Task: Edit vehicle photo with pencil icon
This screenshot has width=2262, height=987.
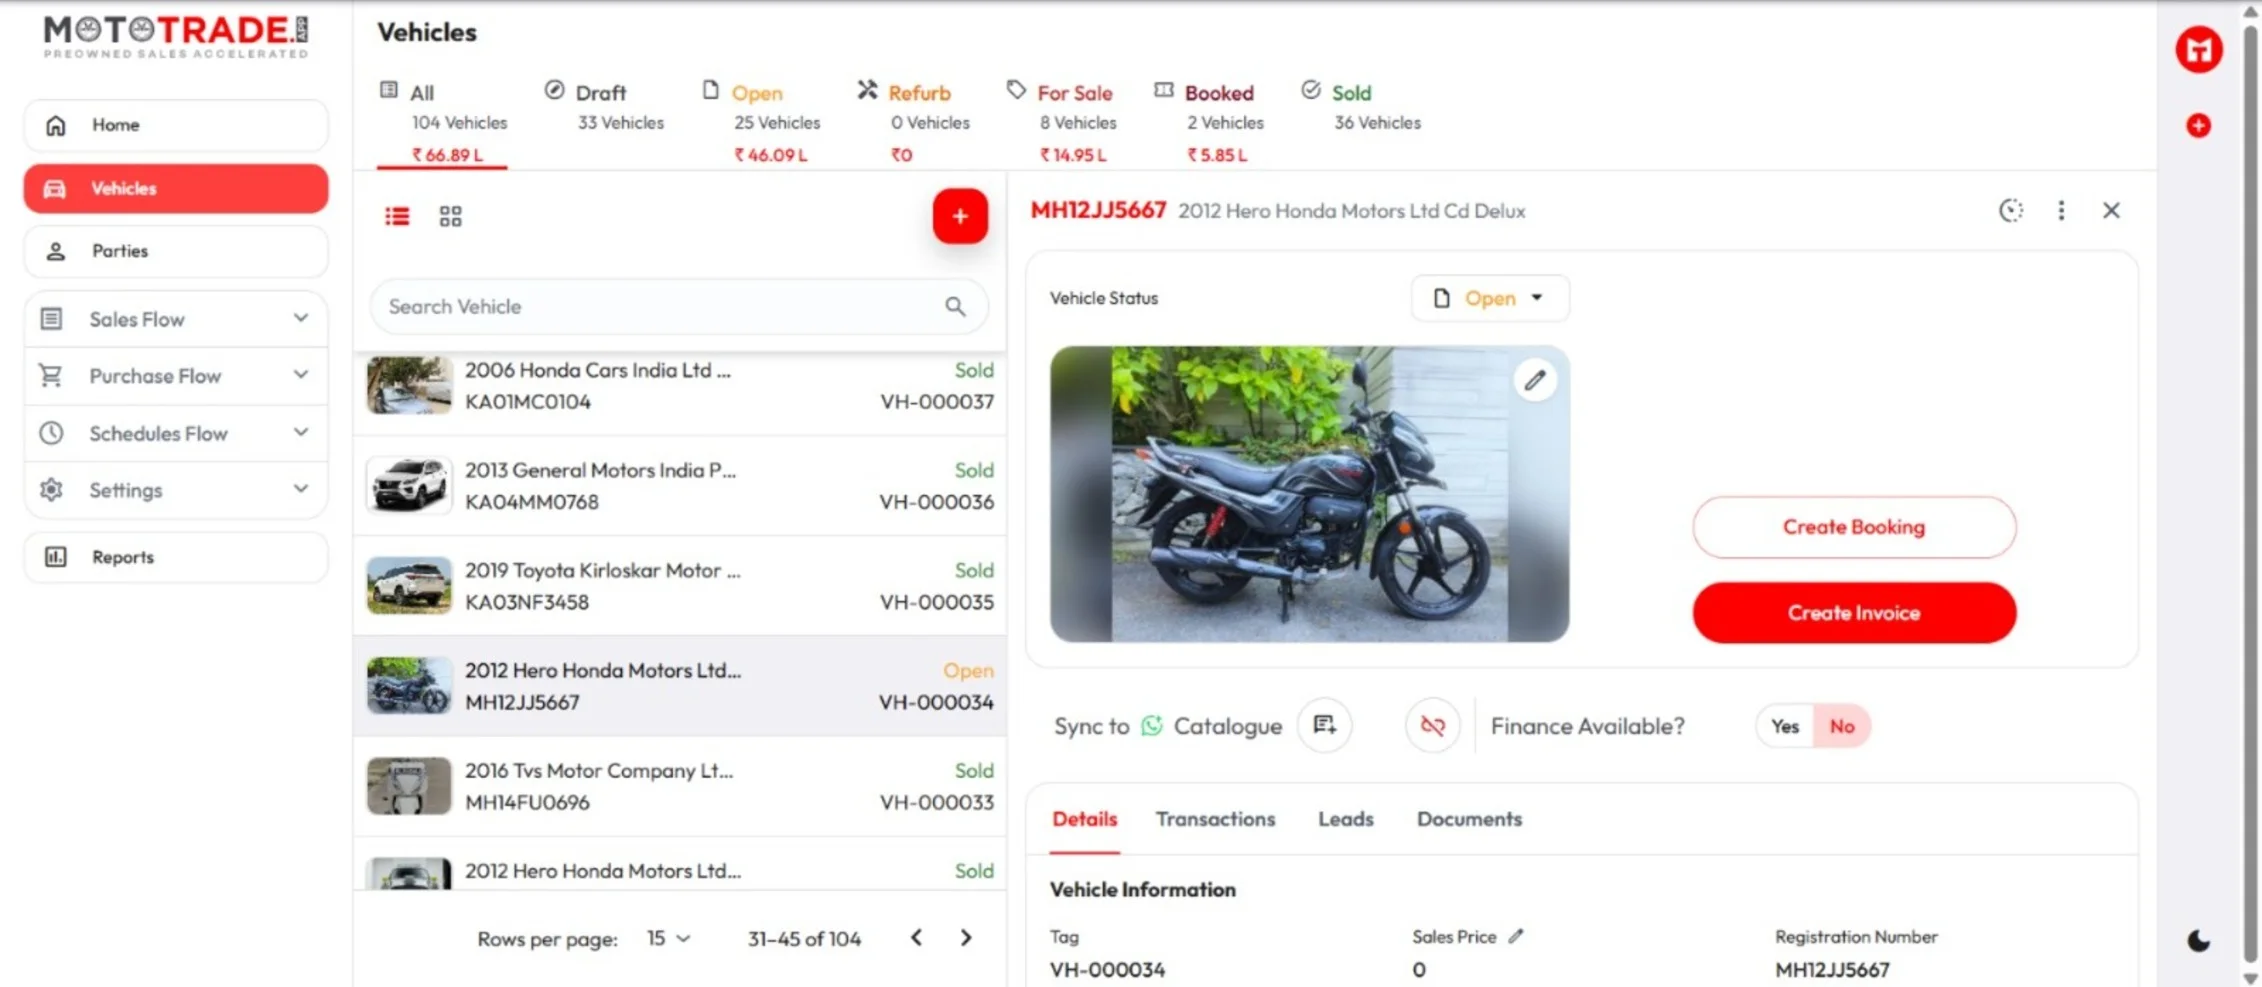Action: coord(1535,380)
